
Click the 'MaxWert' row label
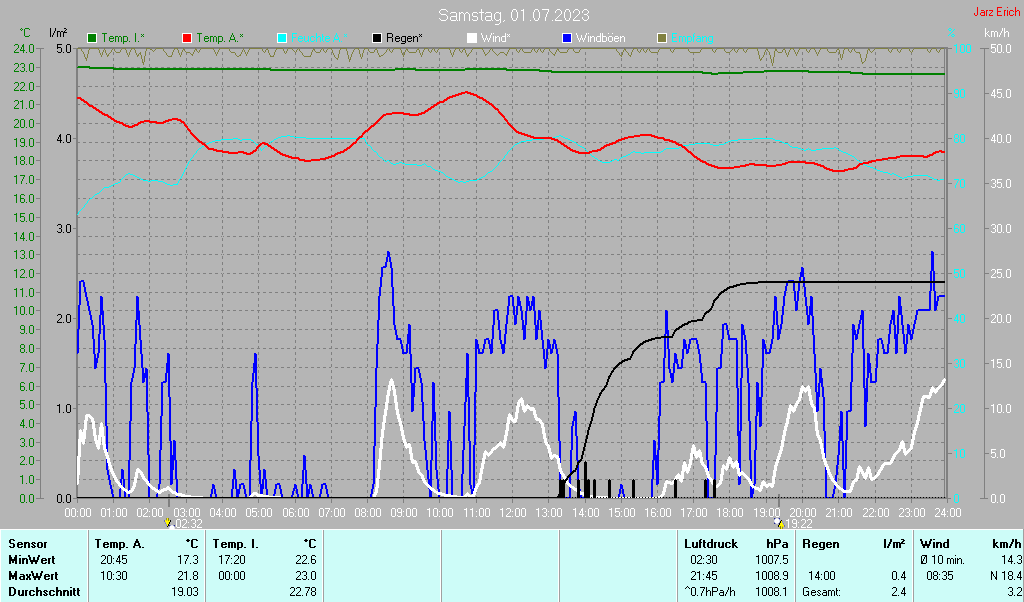(33, 577)
